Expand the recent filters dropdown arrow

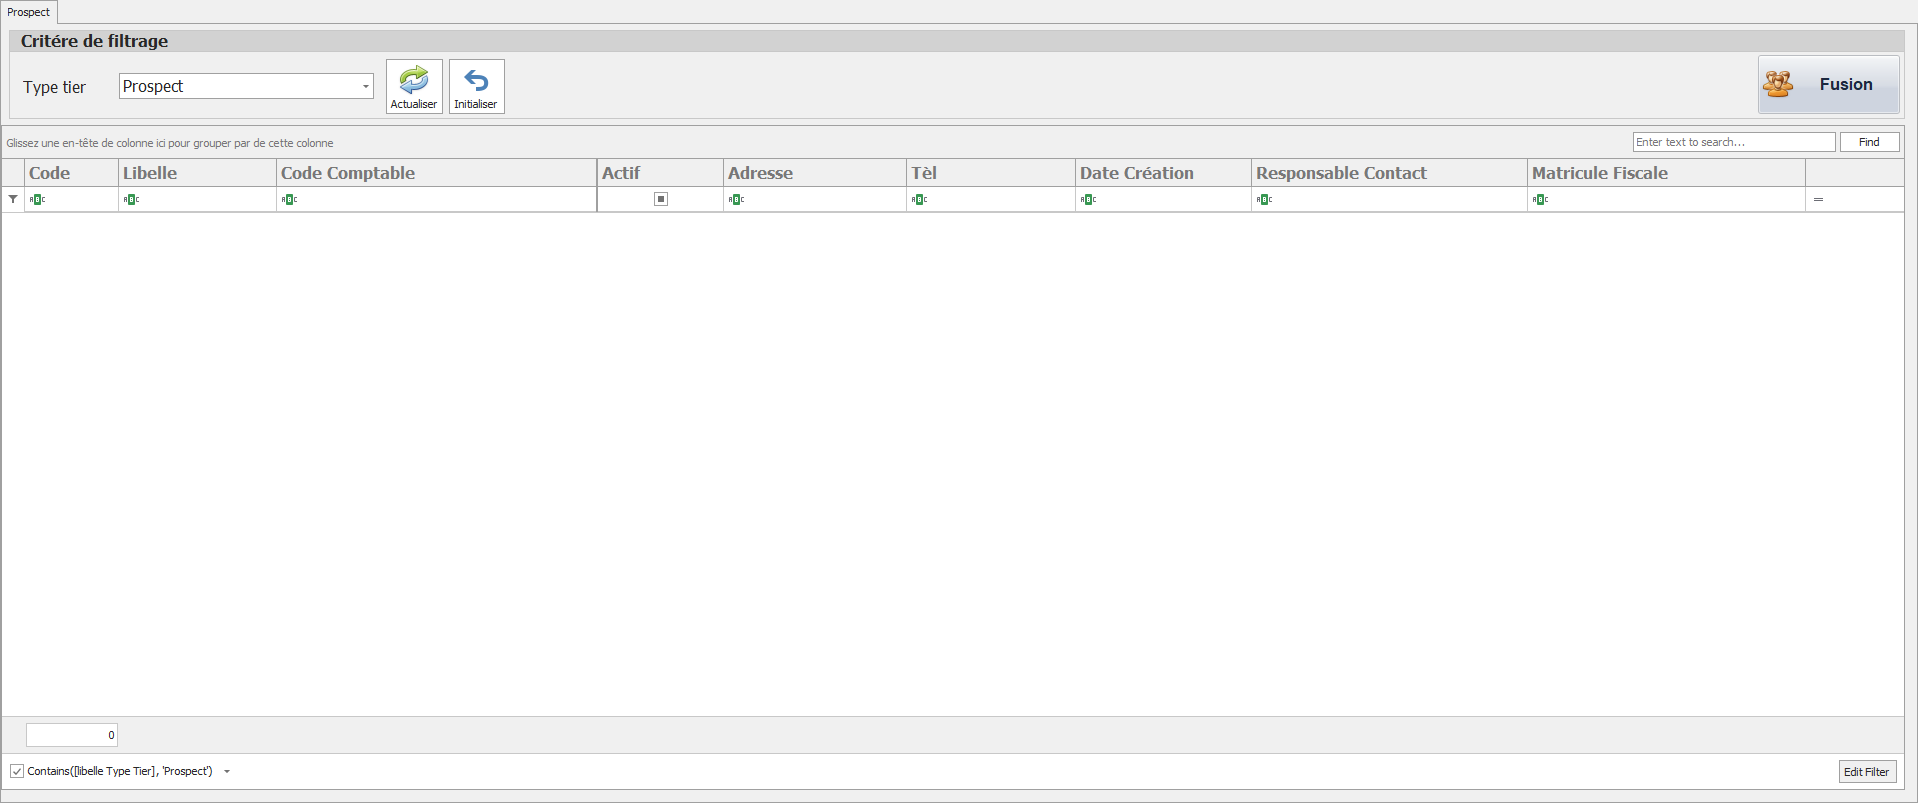coord(227,771)
